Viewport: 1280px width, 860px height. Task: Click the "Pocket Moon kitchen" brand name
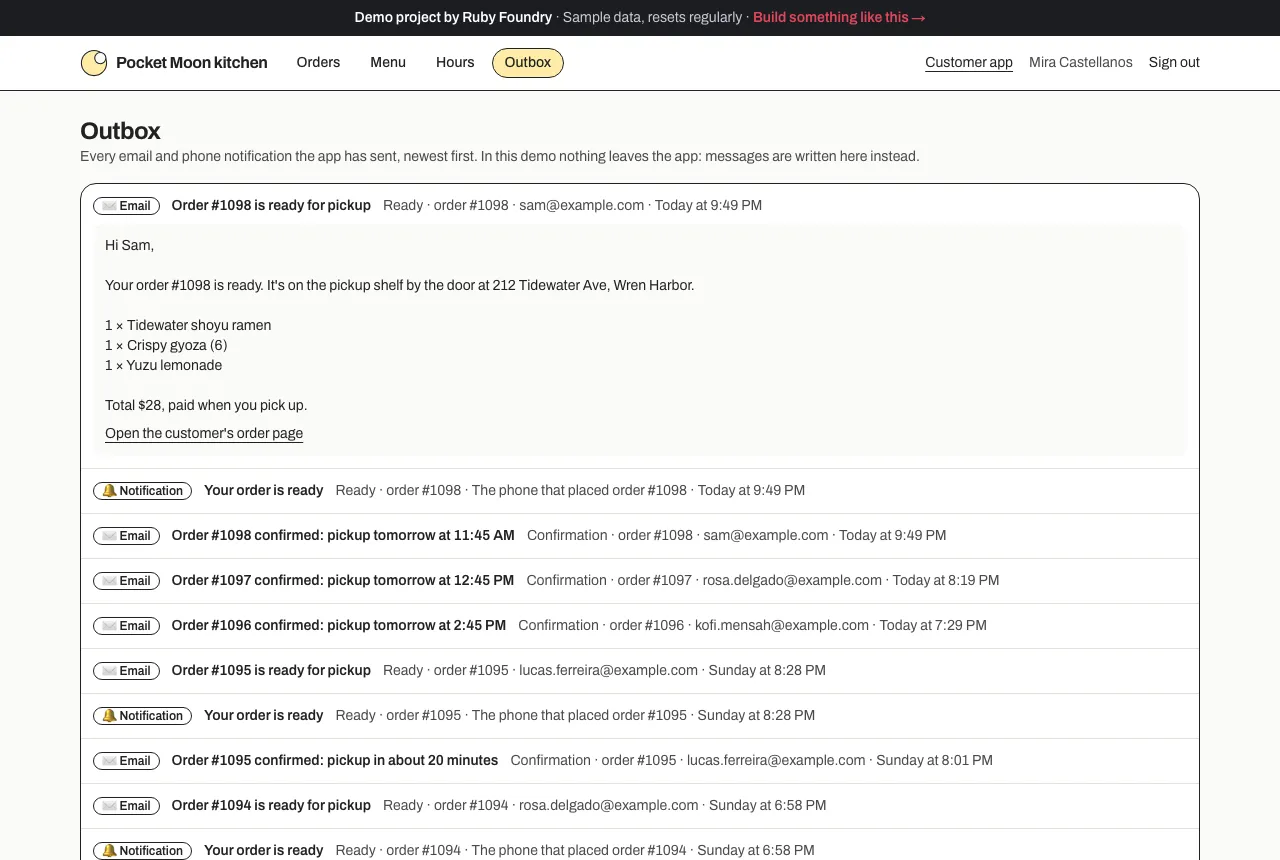[x=192, y=62]
